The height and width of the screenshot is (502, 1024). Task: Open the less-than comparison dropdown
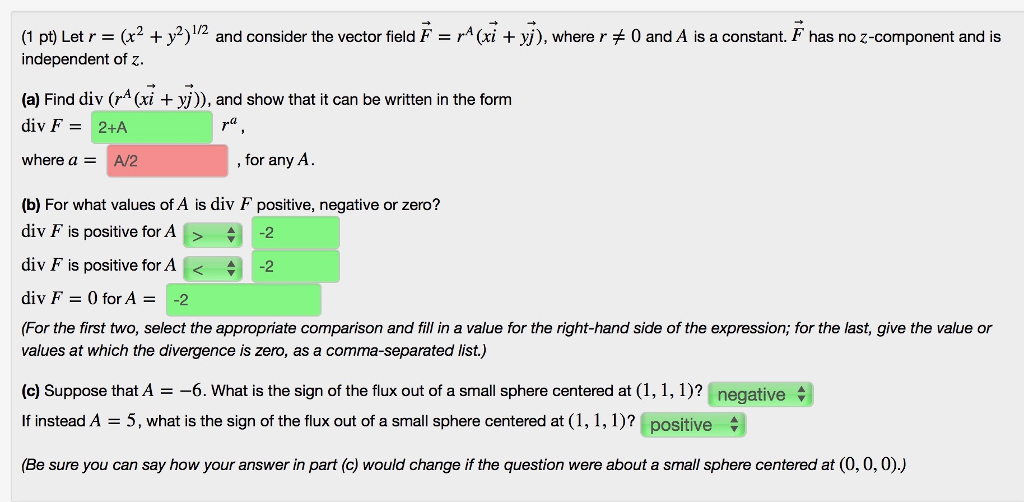coord(213,268)
